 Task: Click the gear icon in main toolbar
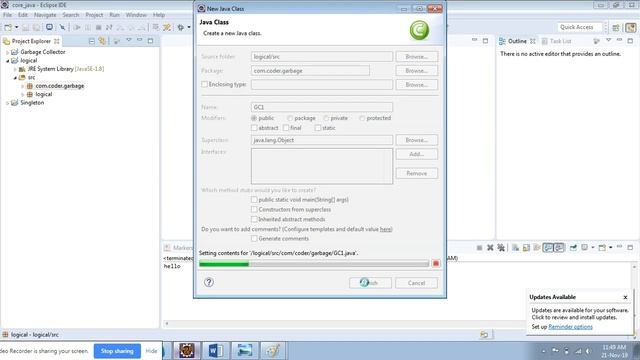(181, 27)
